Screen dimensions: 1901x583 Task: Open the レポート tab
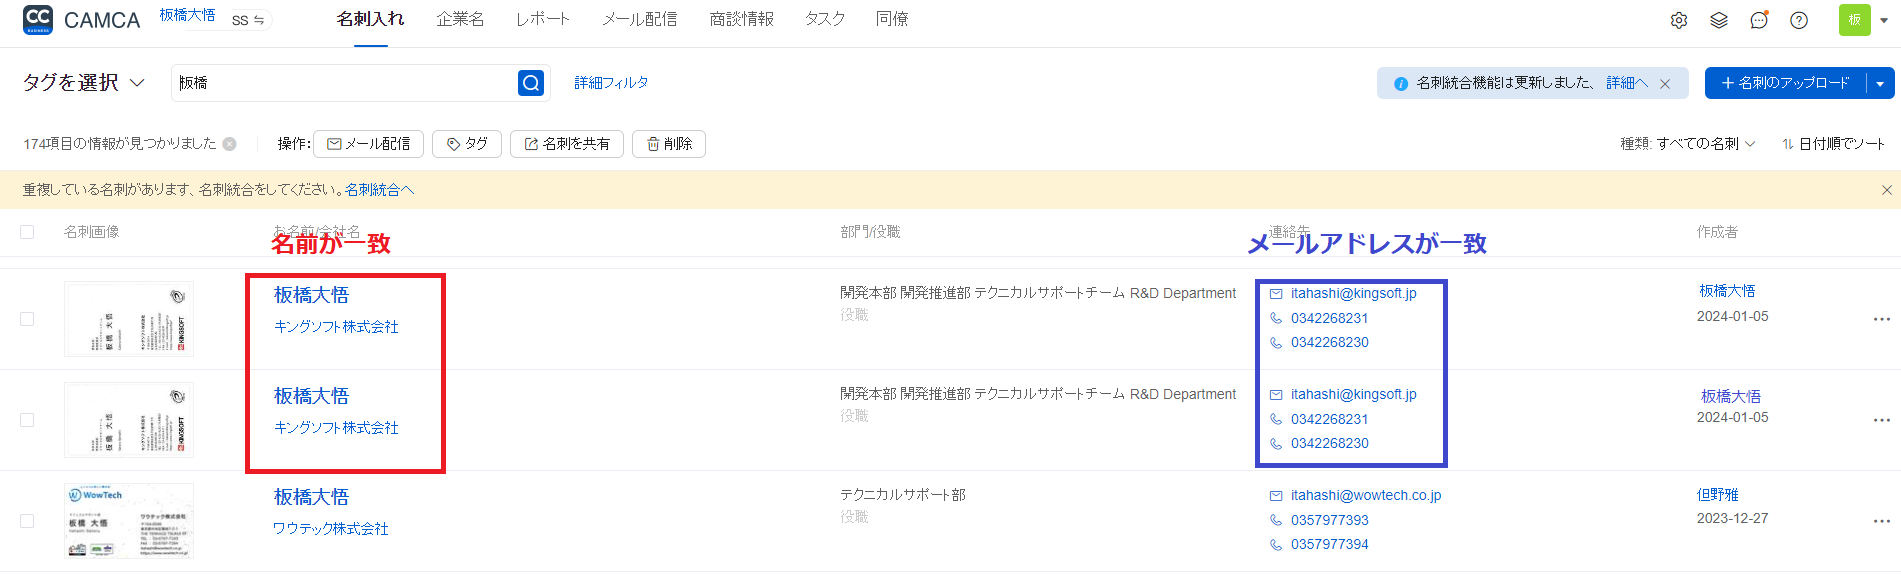pos(543,19)
